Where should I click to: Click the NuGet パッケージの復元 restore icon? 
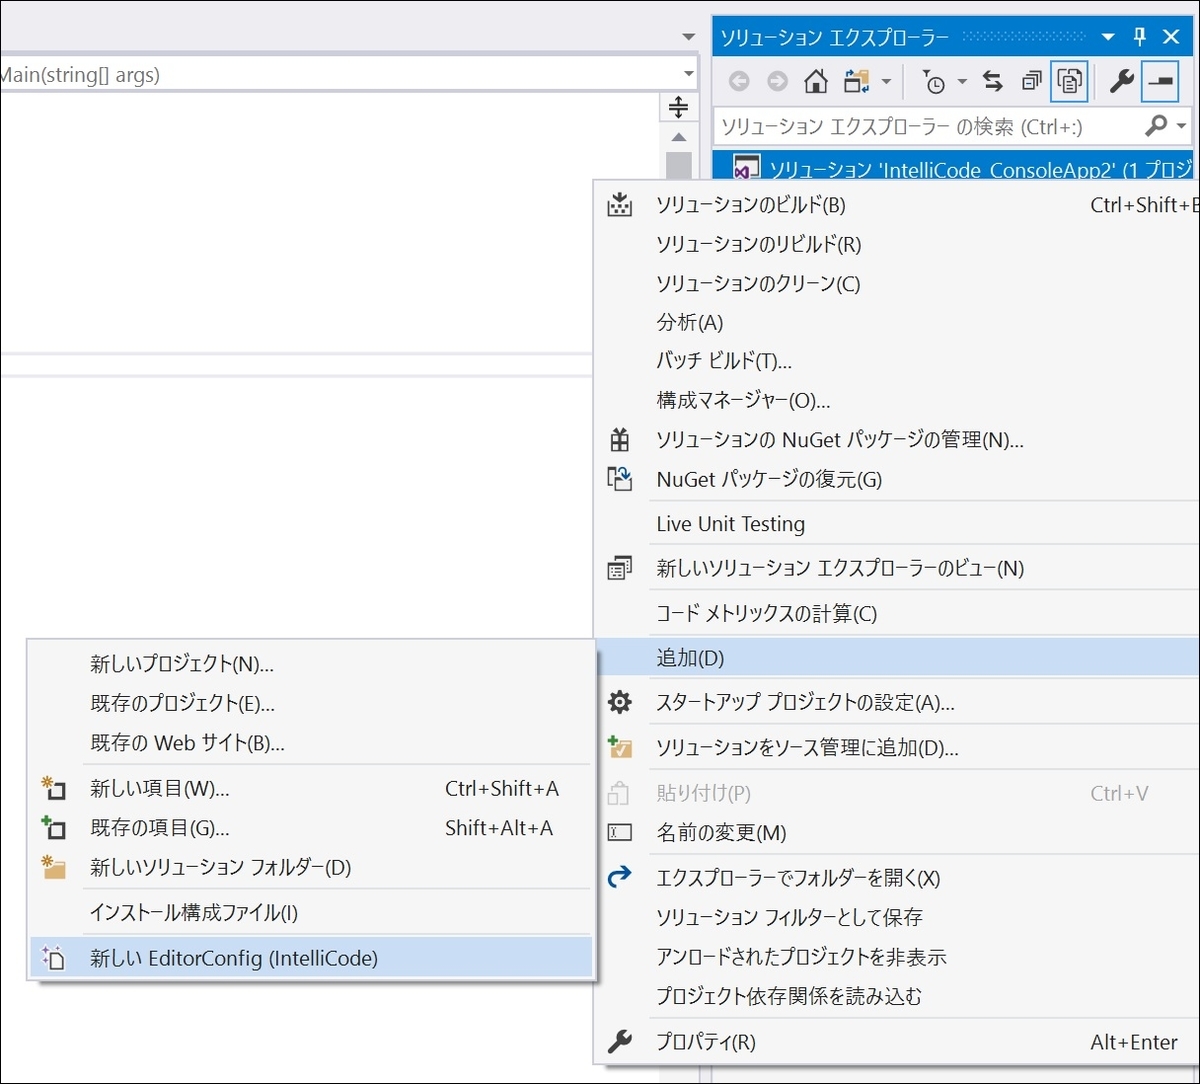pyautogui.click(x=620, y=479)
